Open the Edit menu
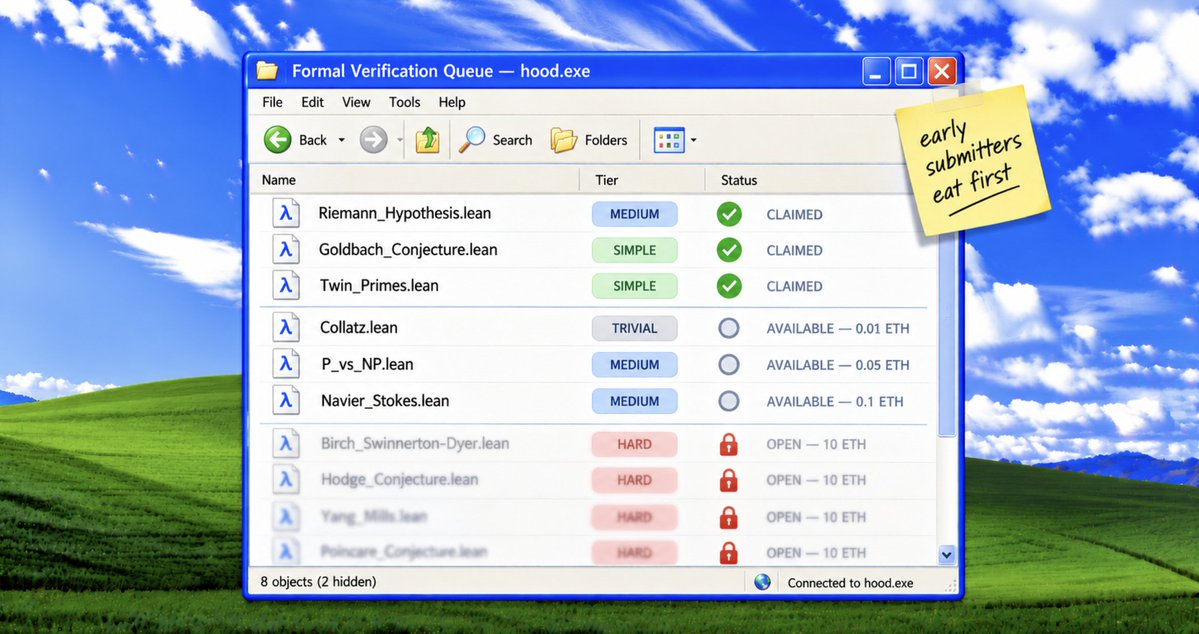Viewport: 1199px width, 634px height. 312,102
